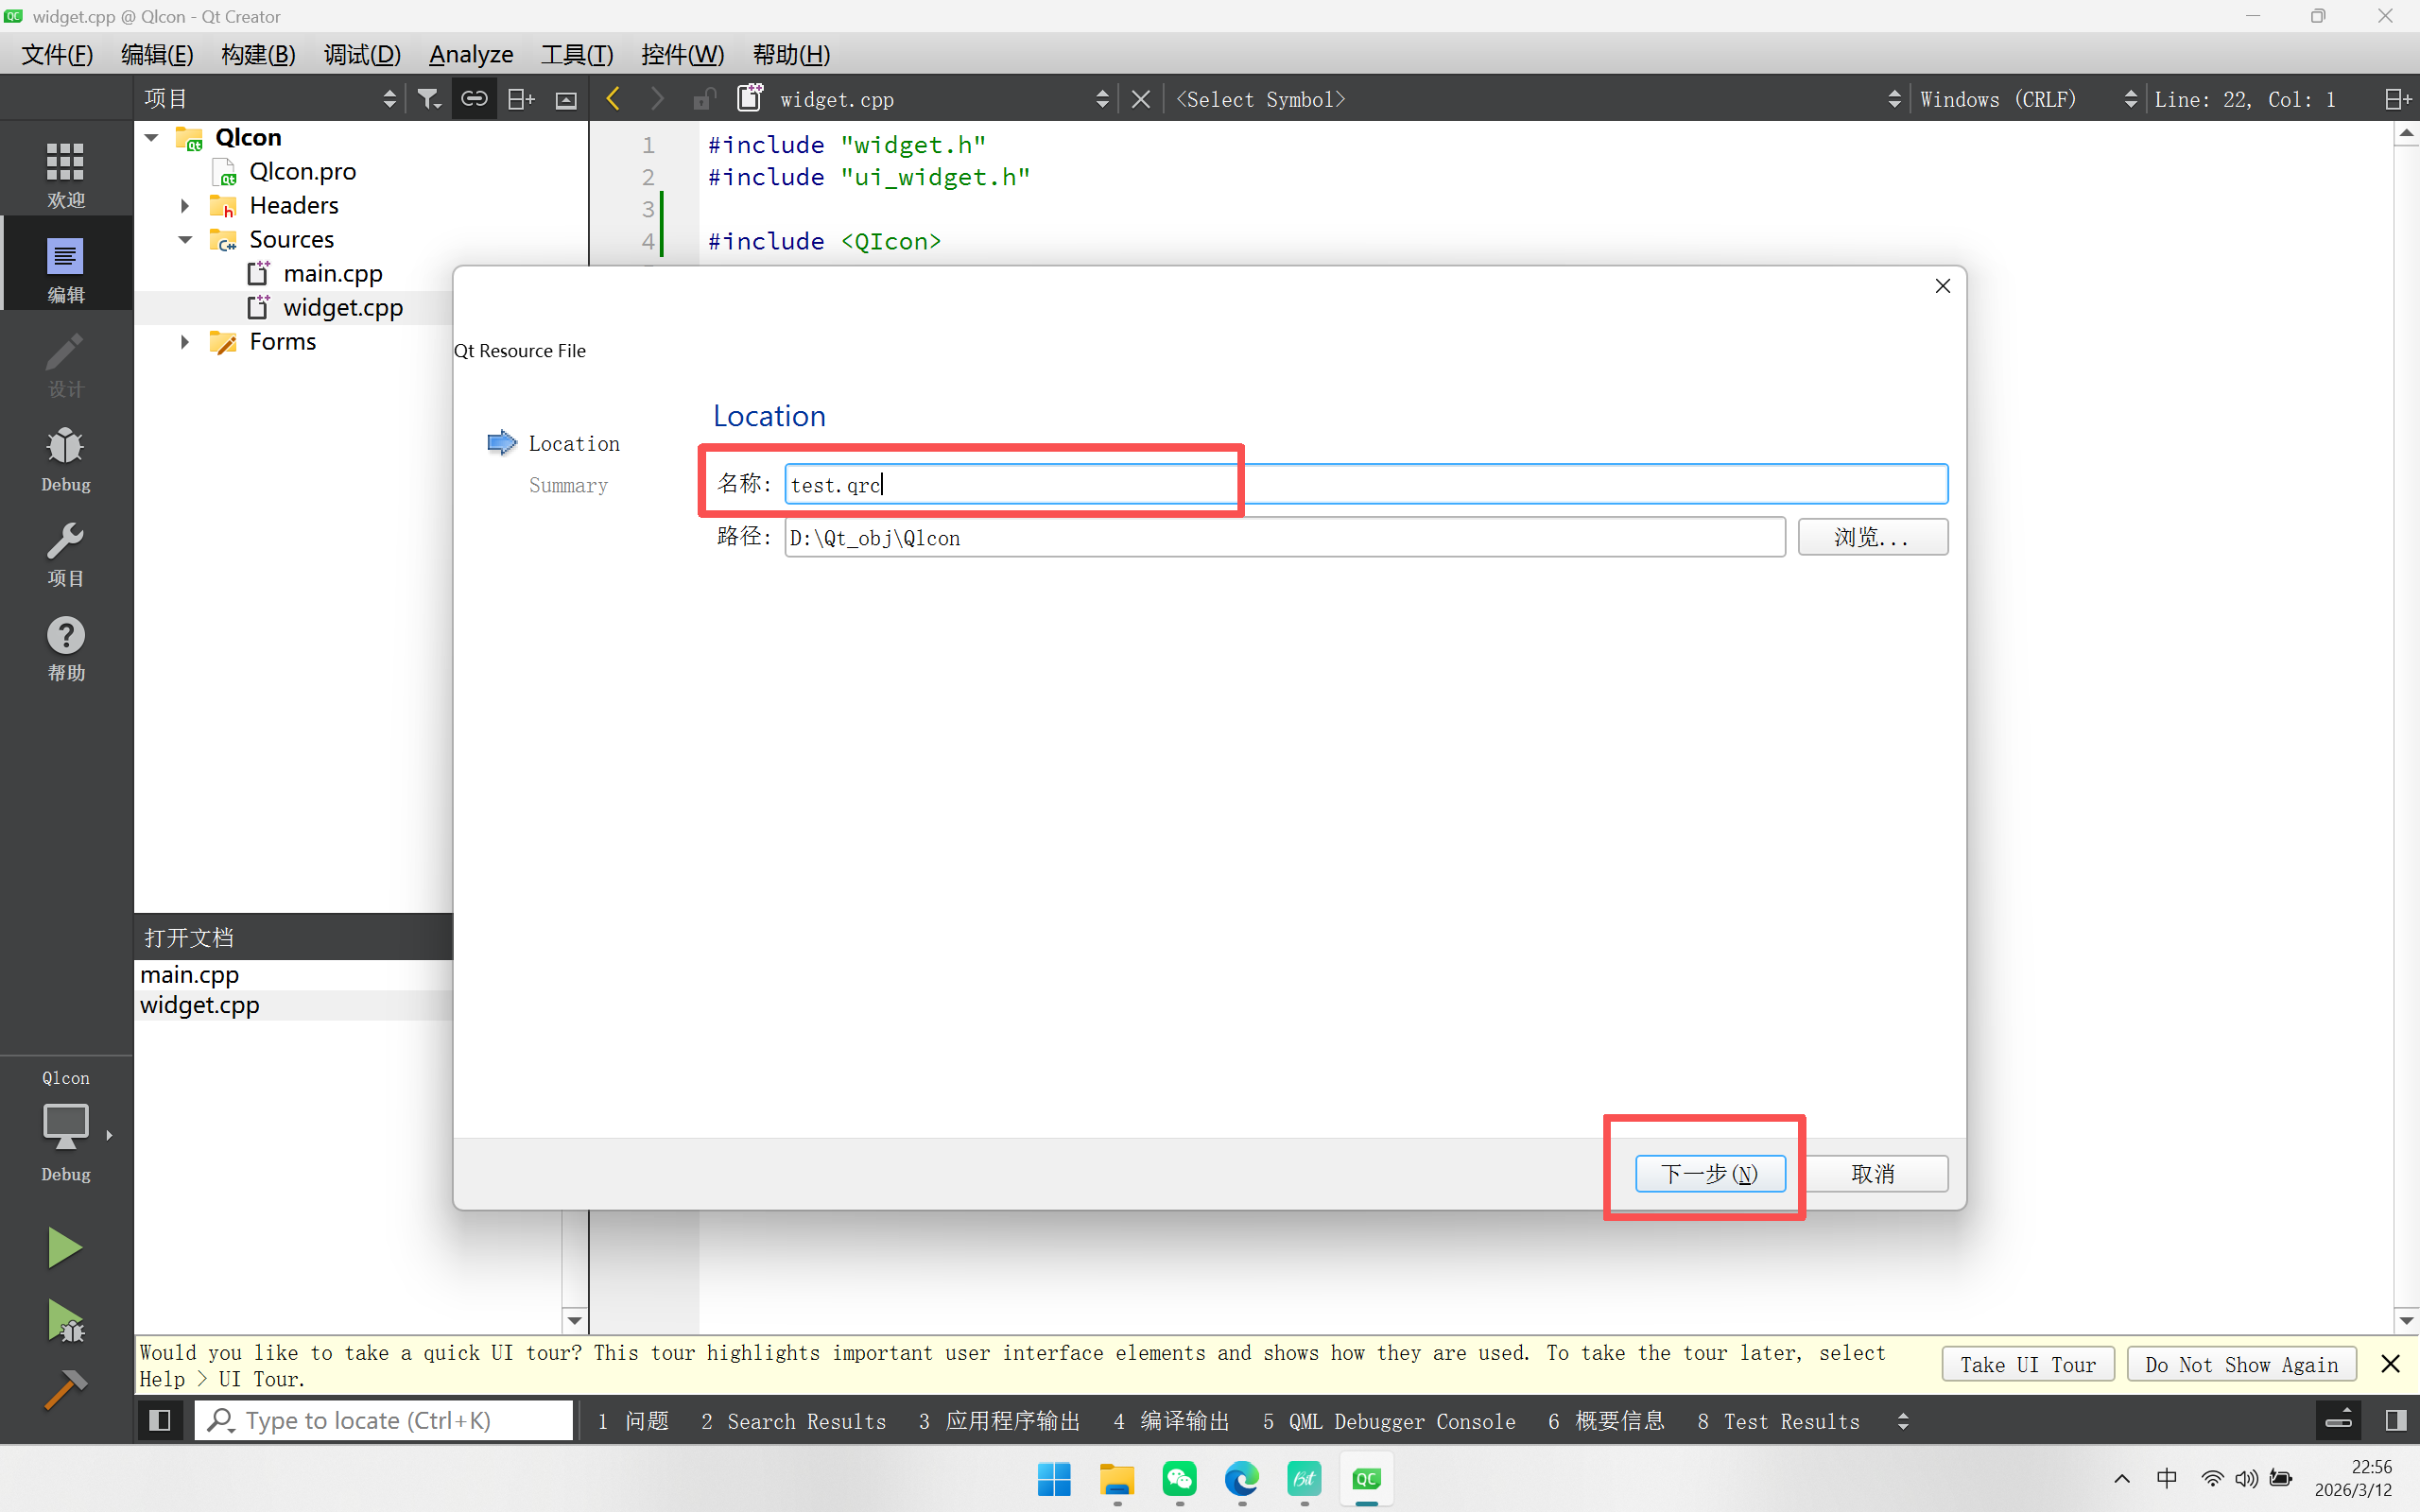Viewport: 2420px width, 1512px height.
Task: Click the filter tree icon
Action: (x=429, y=99)
